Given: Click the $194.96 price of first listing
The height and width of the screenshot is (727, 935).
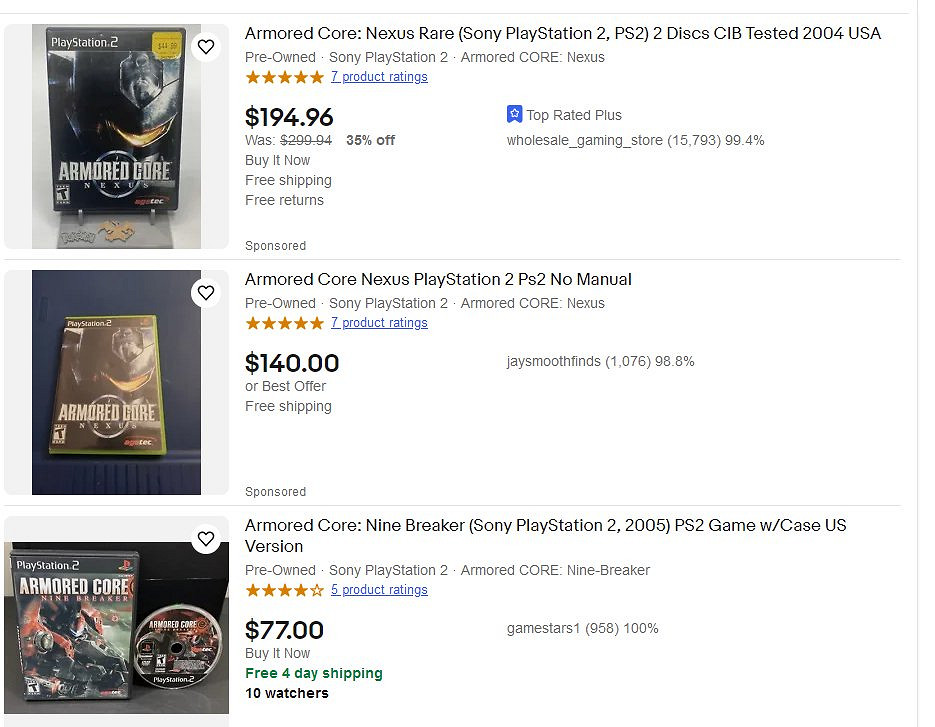Looking at the screenshot, I should click(x=289, y=117).
